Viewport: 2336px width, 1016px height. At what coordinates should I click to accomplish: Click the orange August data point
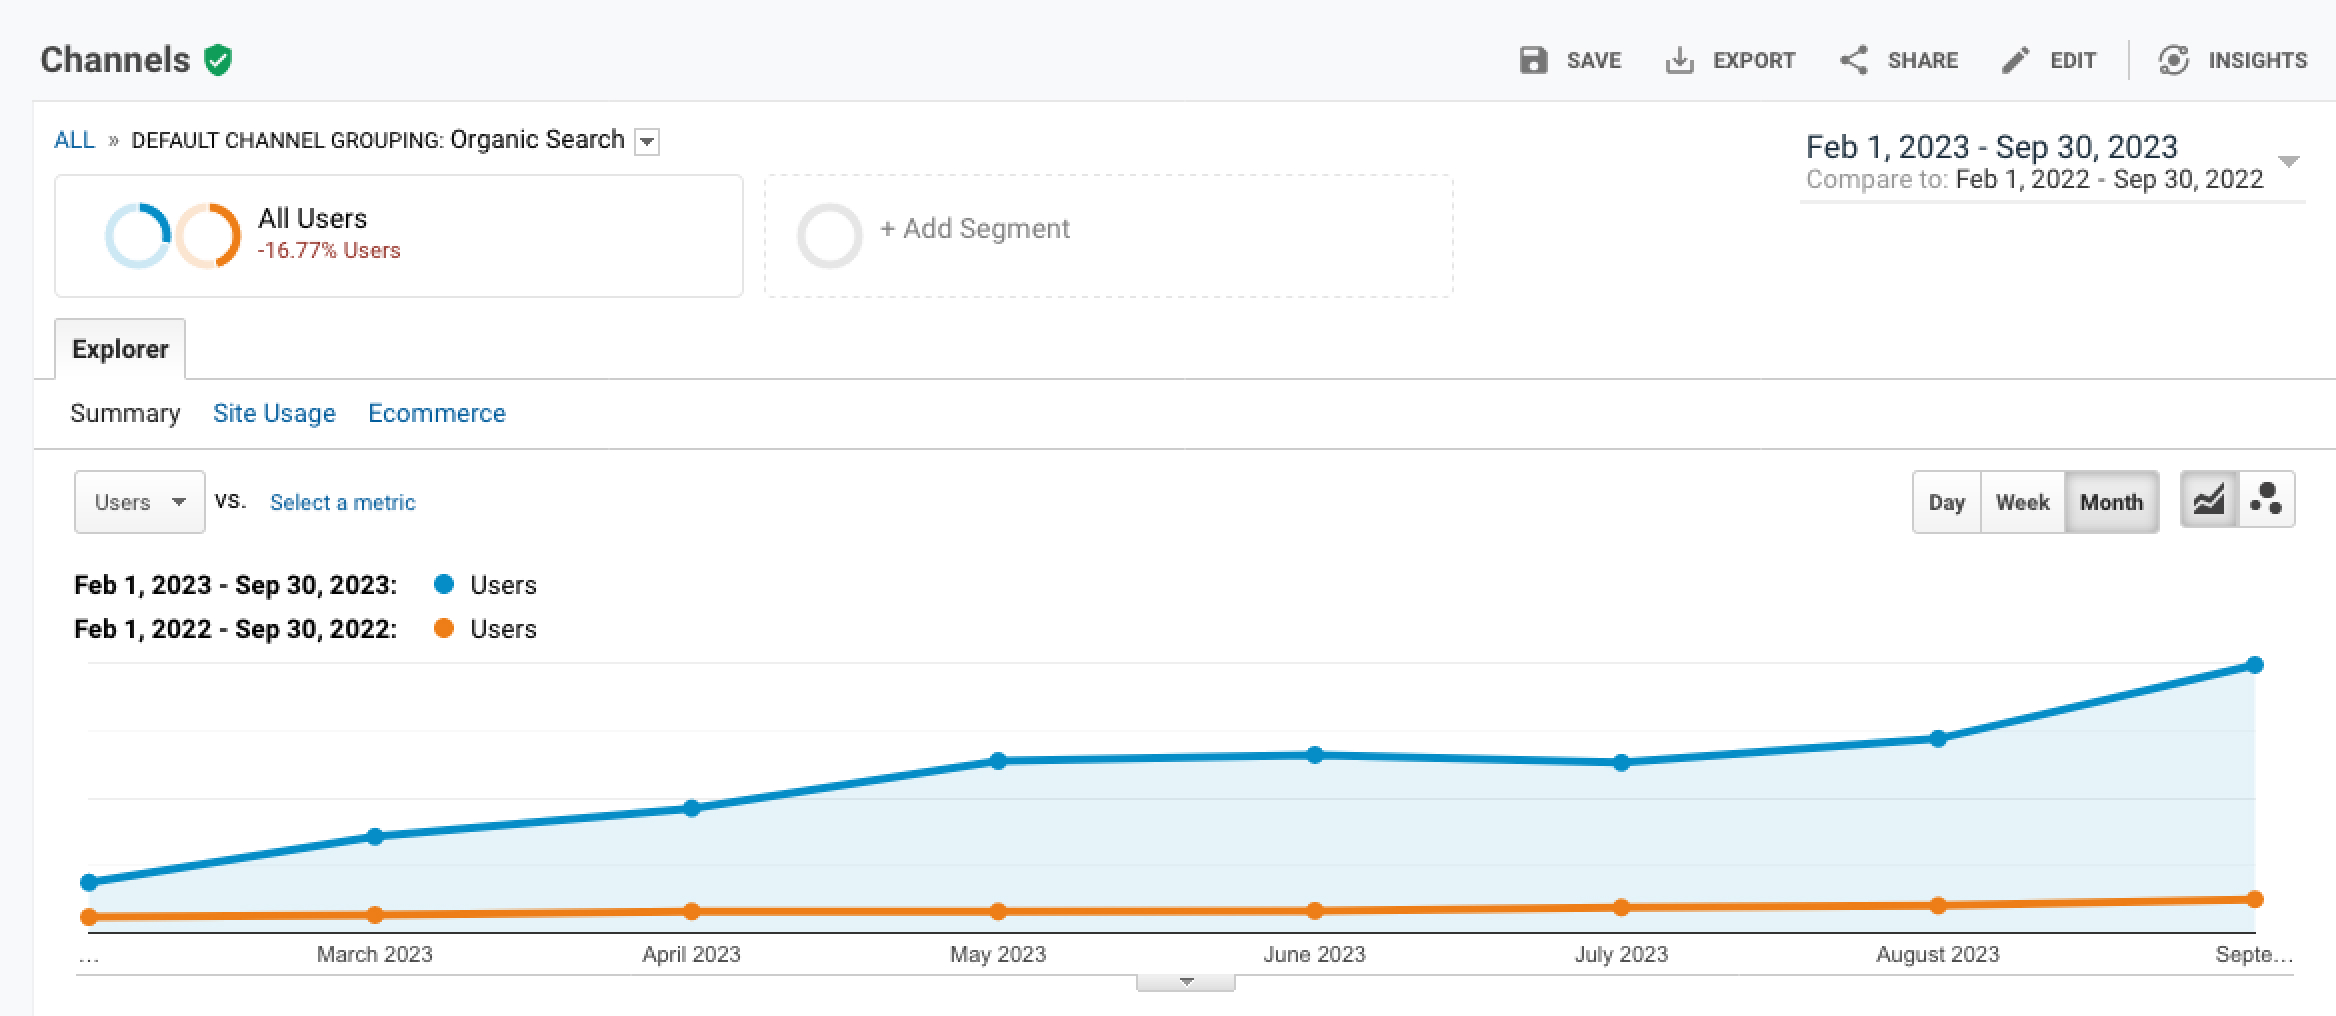1938,906
